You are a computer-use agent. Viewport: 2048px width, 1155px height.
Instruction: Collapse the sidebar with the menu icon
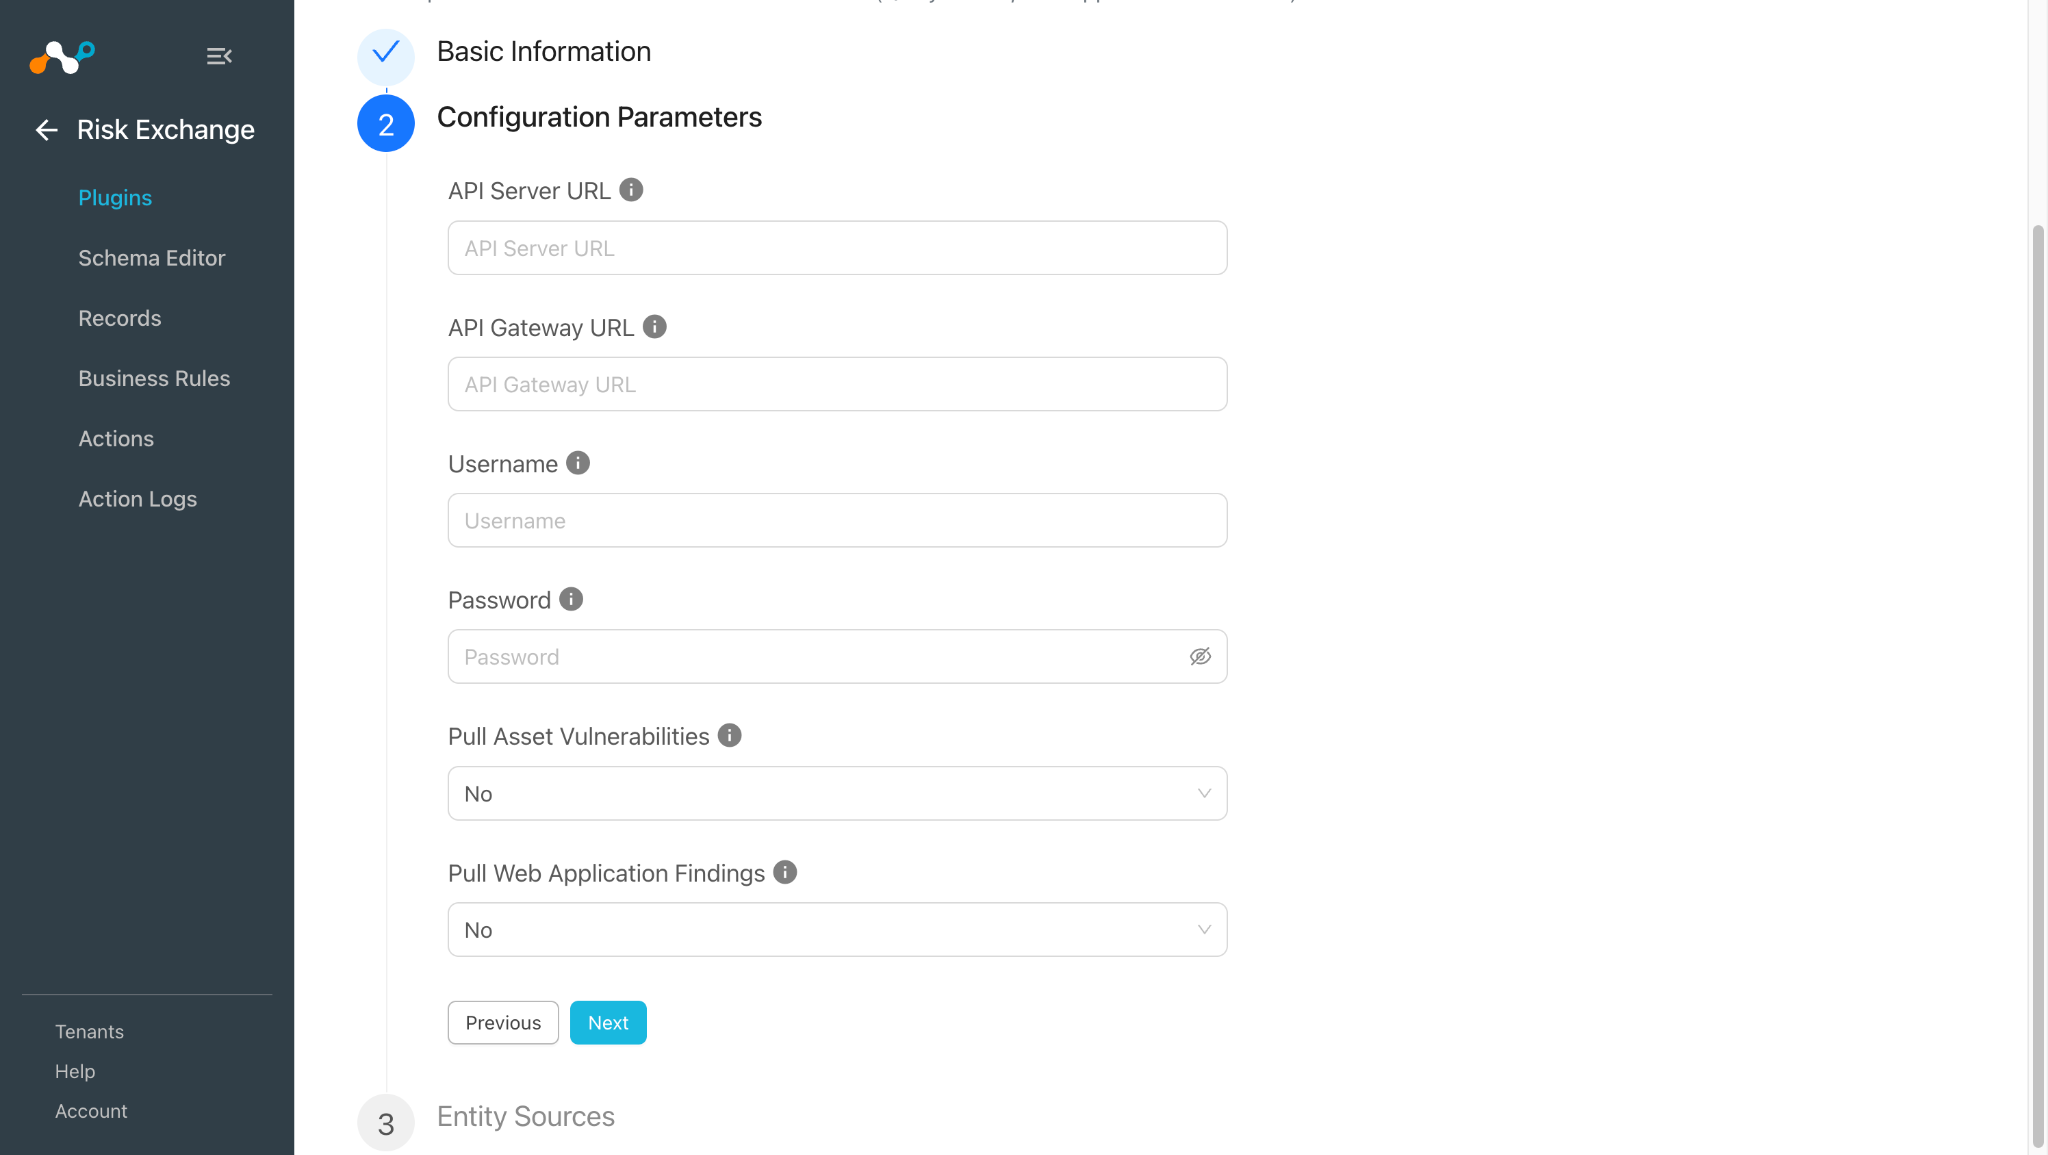(x=219, y=56)
